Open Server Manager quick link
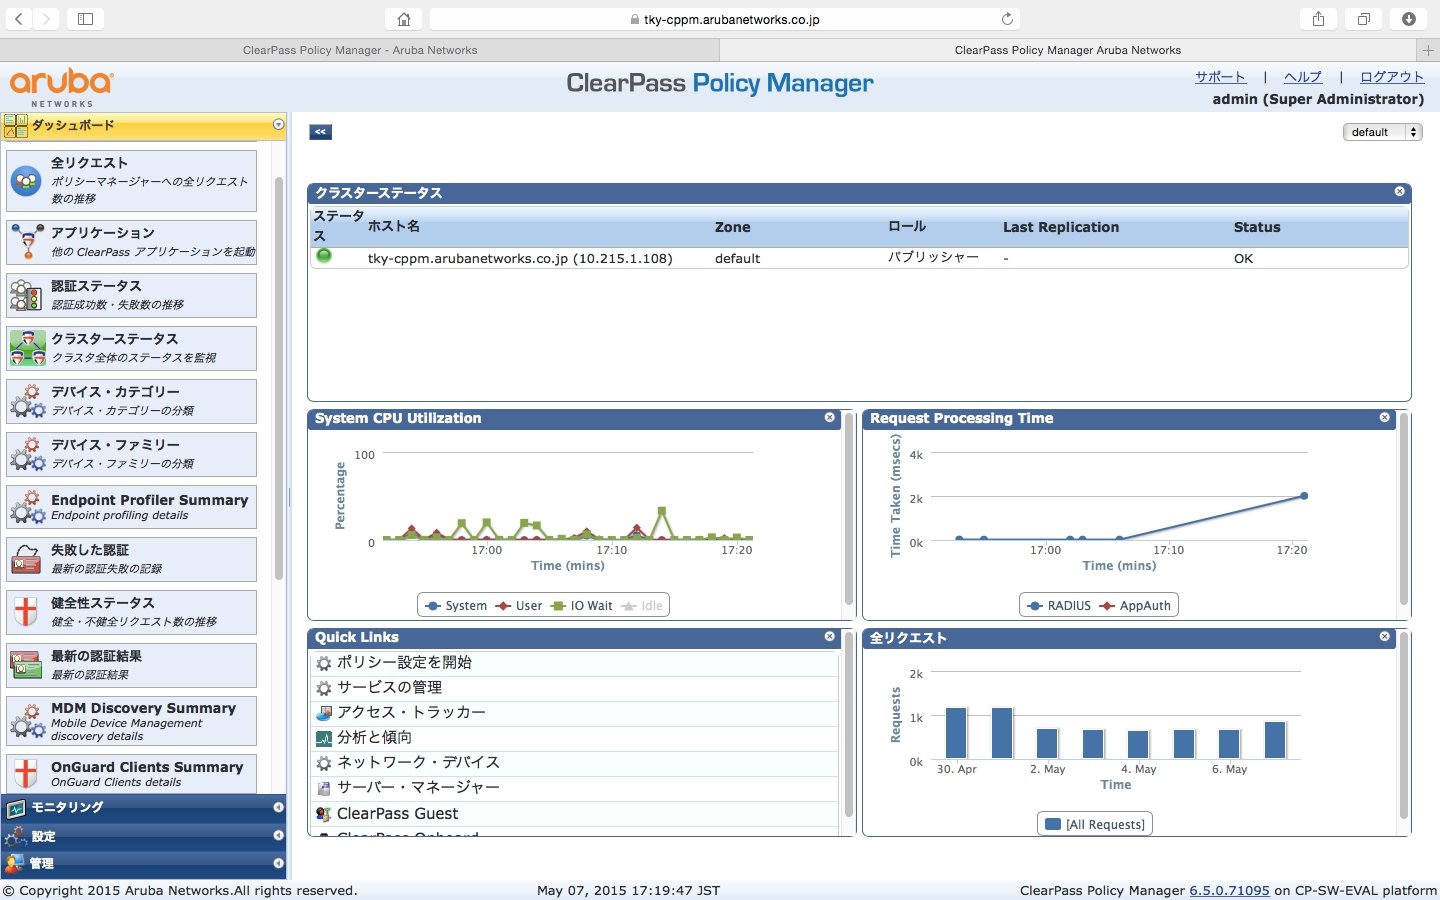 click(418, 787)
